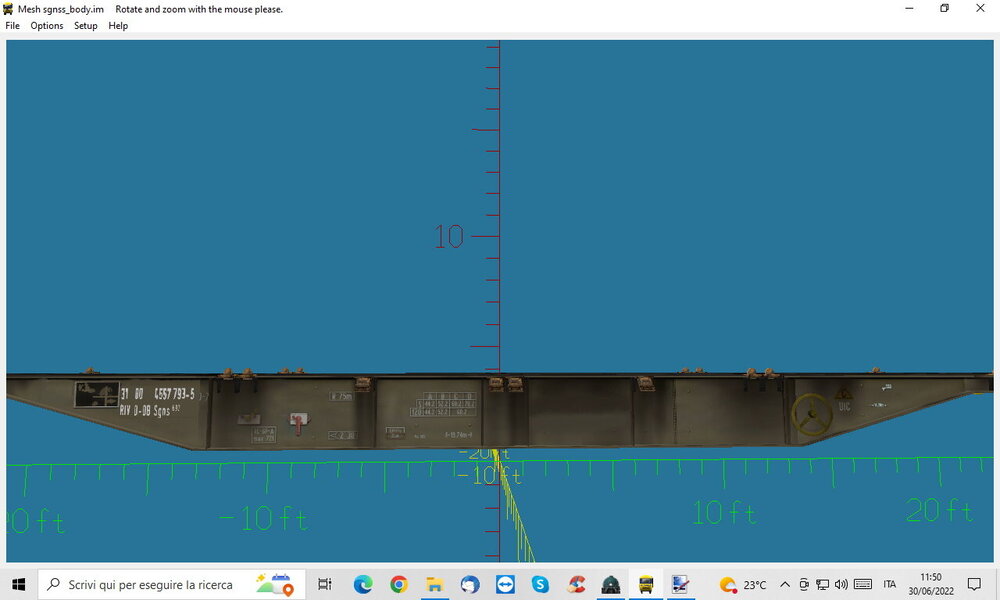Open the Setup menu
The width and height of the screenshot is (1000, 600).
[85, 26]
